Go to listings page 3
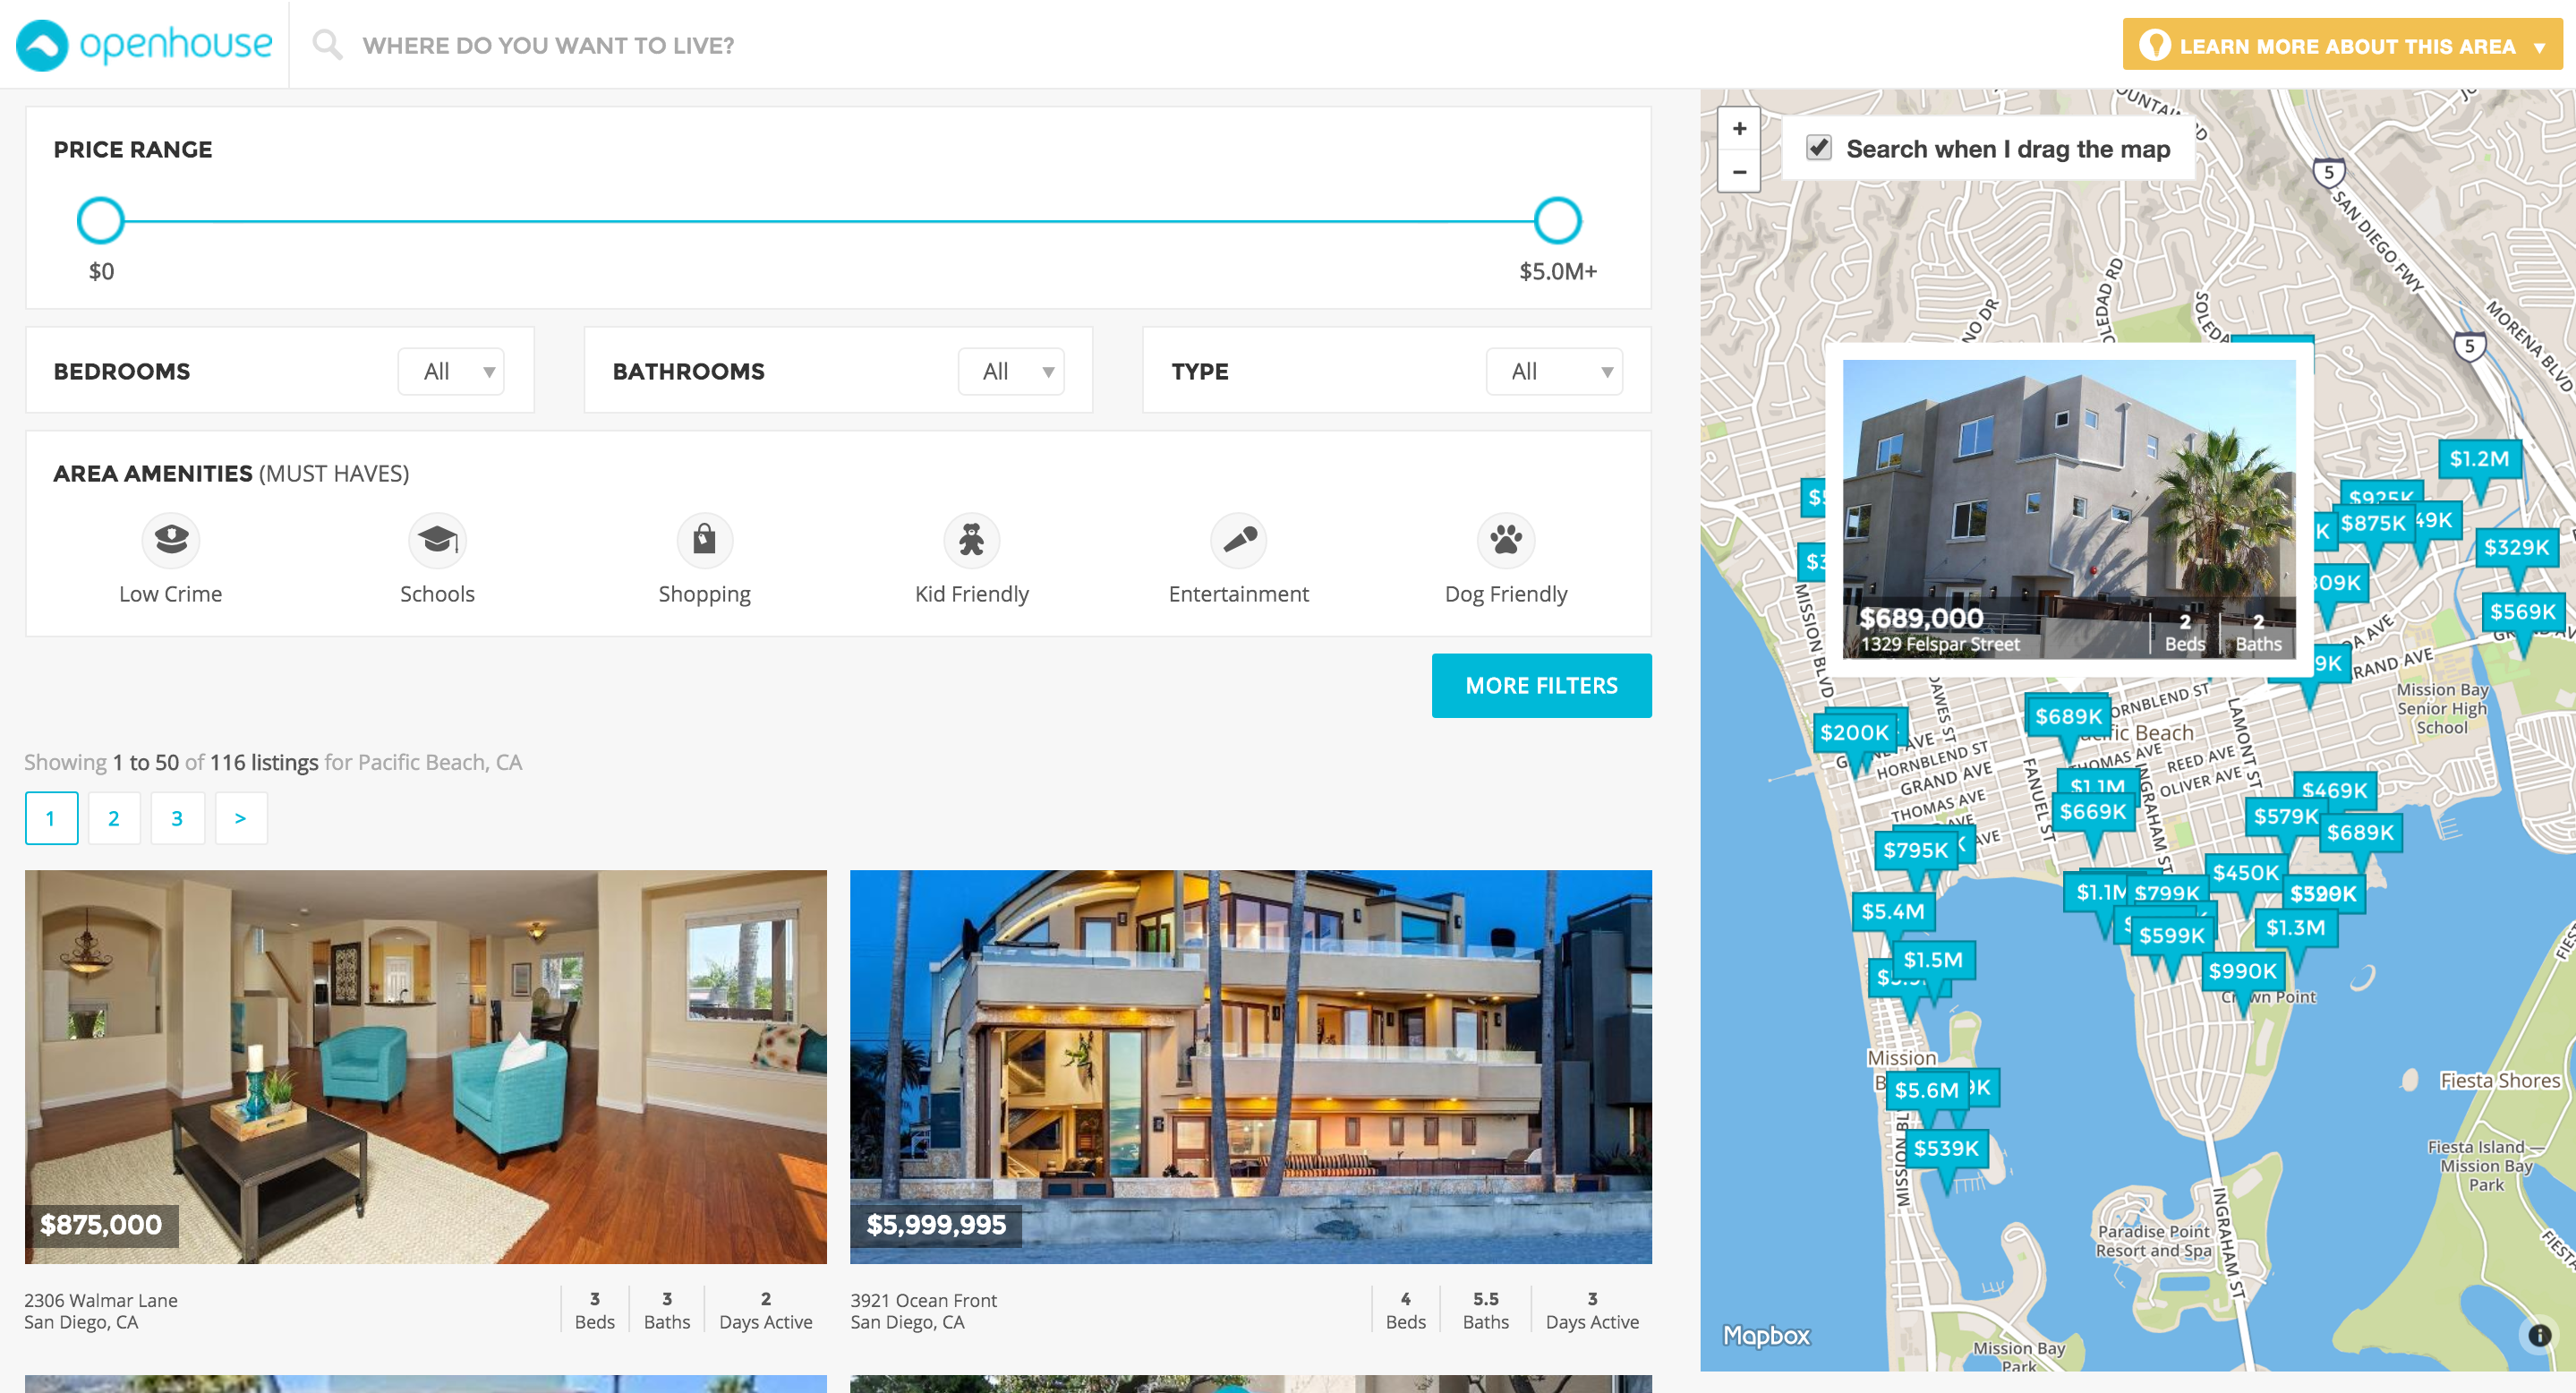2576x1393 pixels. tap(177, 818)
